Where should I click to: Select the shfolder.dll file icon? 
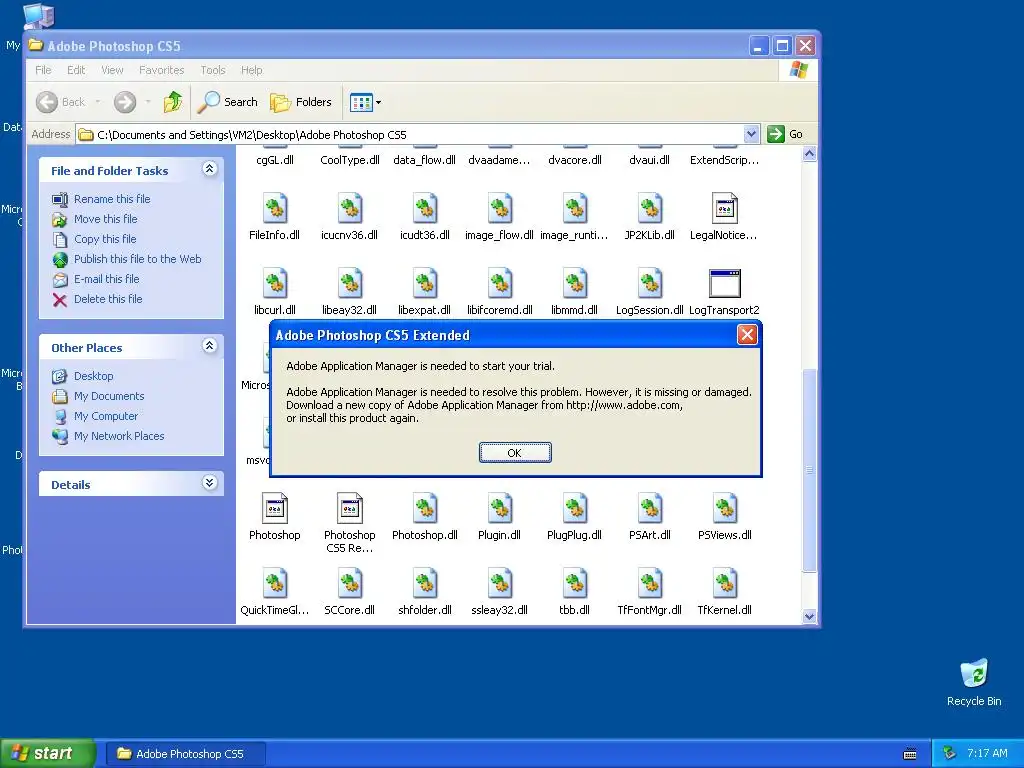tap(424, 583)
